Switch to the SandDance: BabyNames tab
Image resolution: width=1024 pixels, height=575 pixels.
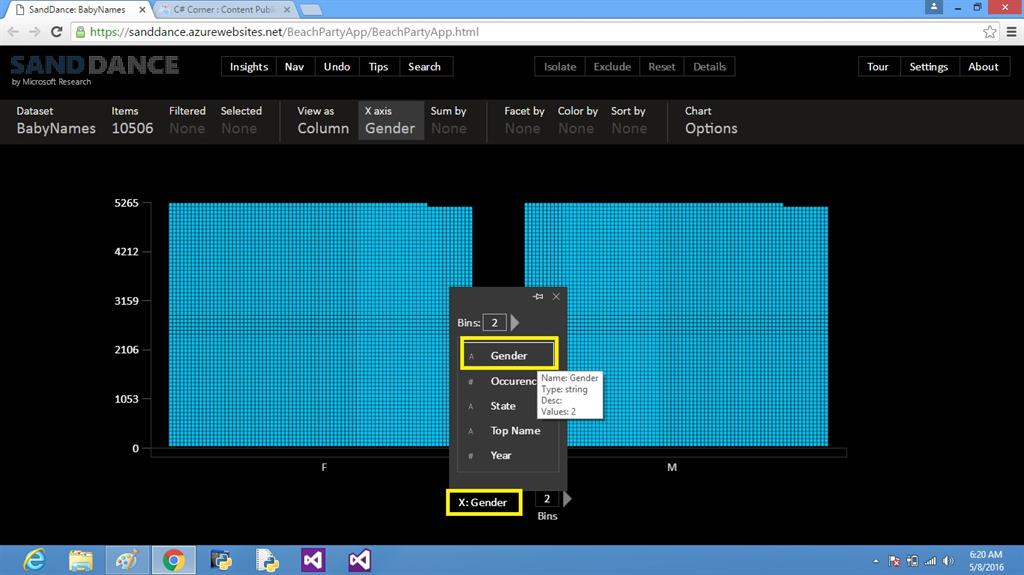(78, 10)
